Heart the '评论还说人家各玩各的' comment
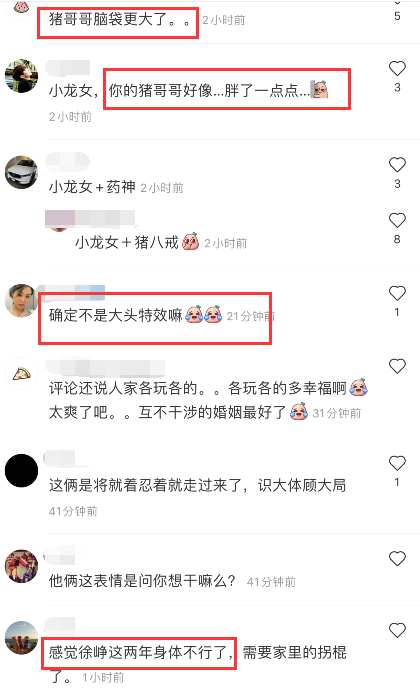Image resolution: width=420 pixels, height=700 pixels. pos(397,366)
